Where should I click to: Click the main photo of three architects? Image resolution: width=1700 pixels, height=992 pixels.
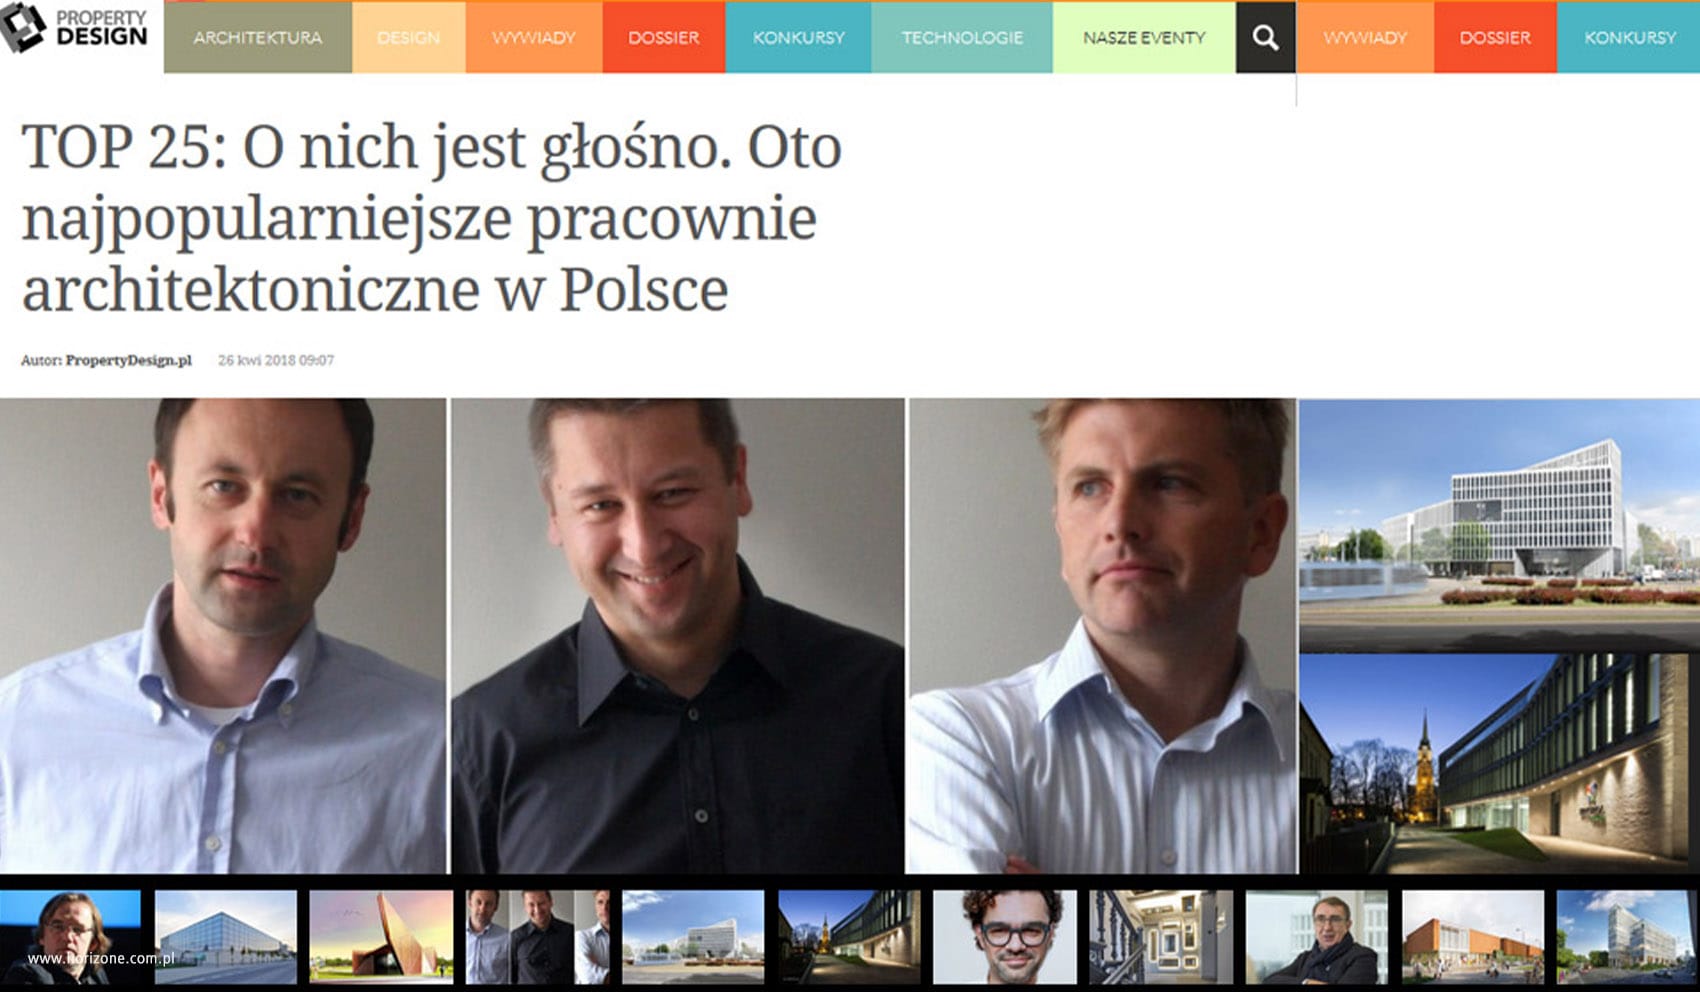[x=648, y=636]
